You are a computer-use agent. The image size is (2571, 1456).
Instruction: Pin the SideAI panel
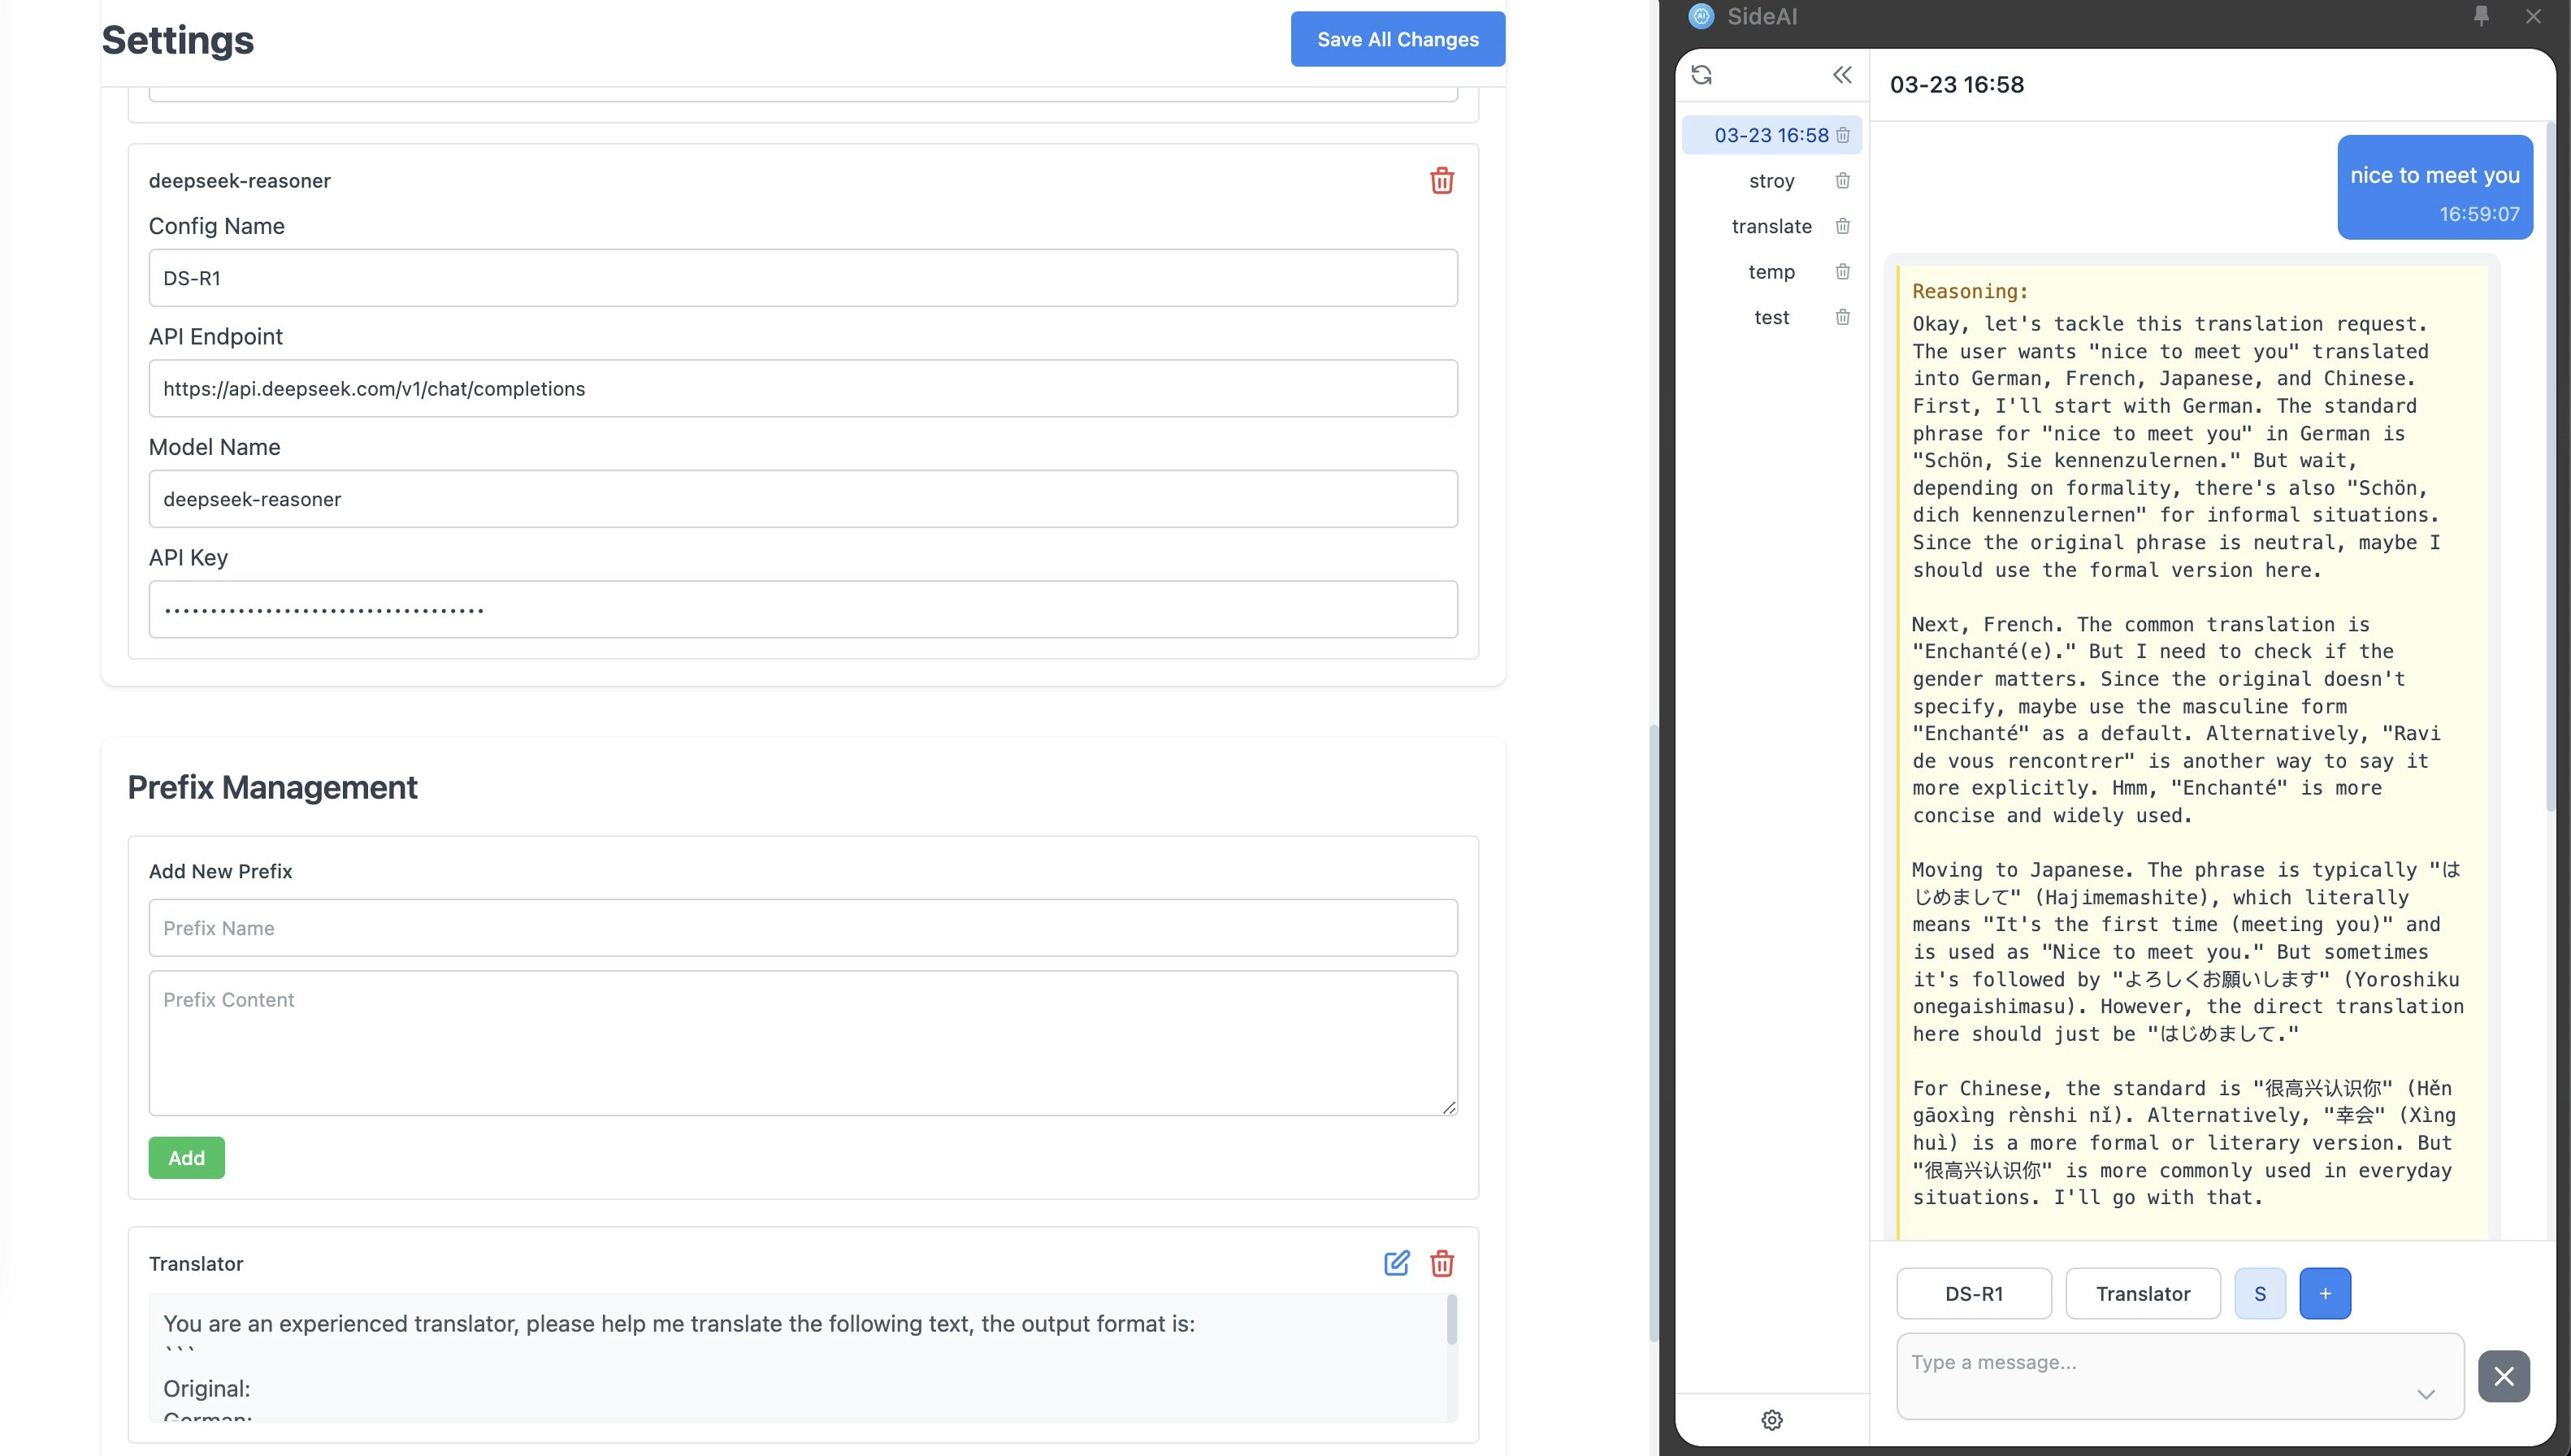(x=2481, y=16)
